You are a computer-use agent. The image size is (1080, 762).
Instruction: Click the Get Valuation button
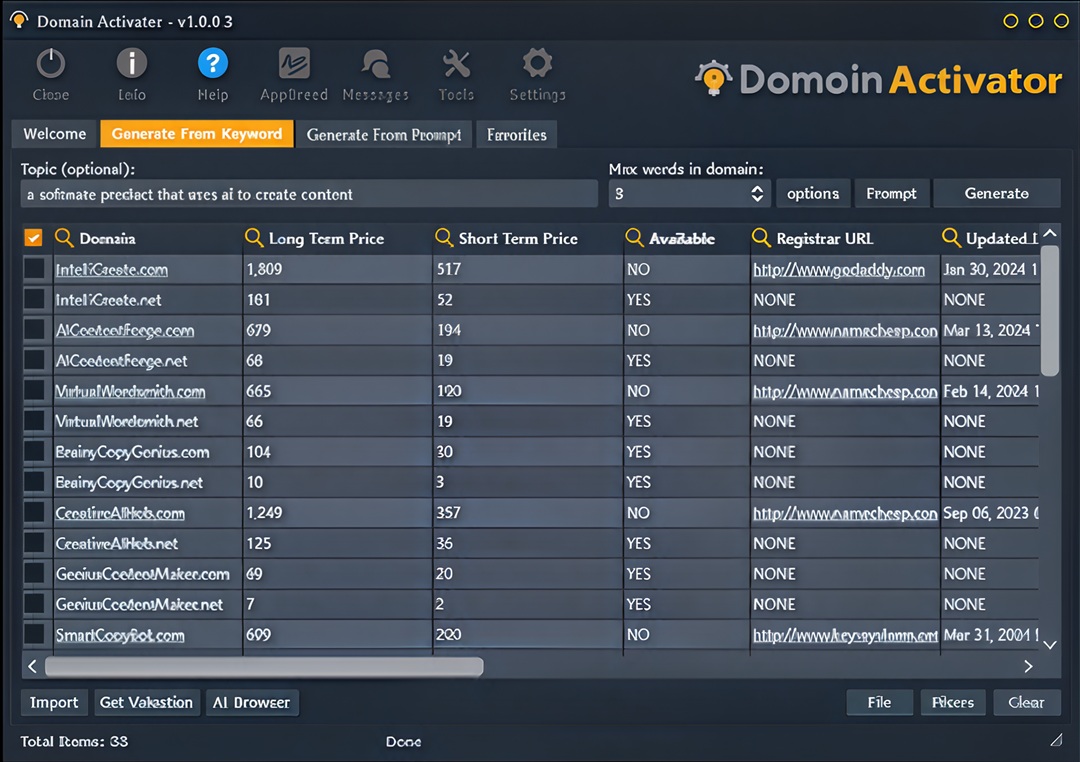pyautogui.click(x=147, y=702)
